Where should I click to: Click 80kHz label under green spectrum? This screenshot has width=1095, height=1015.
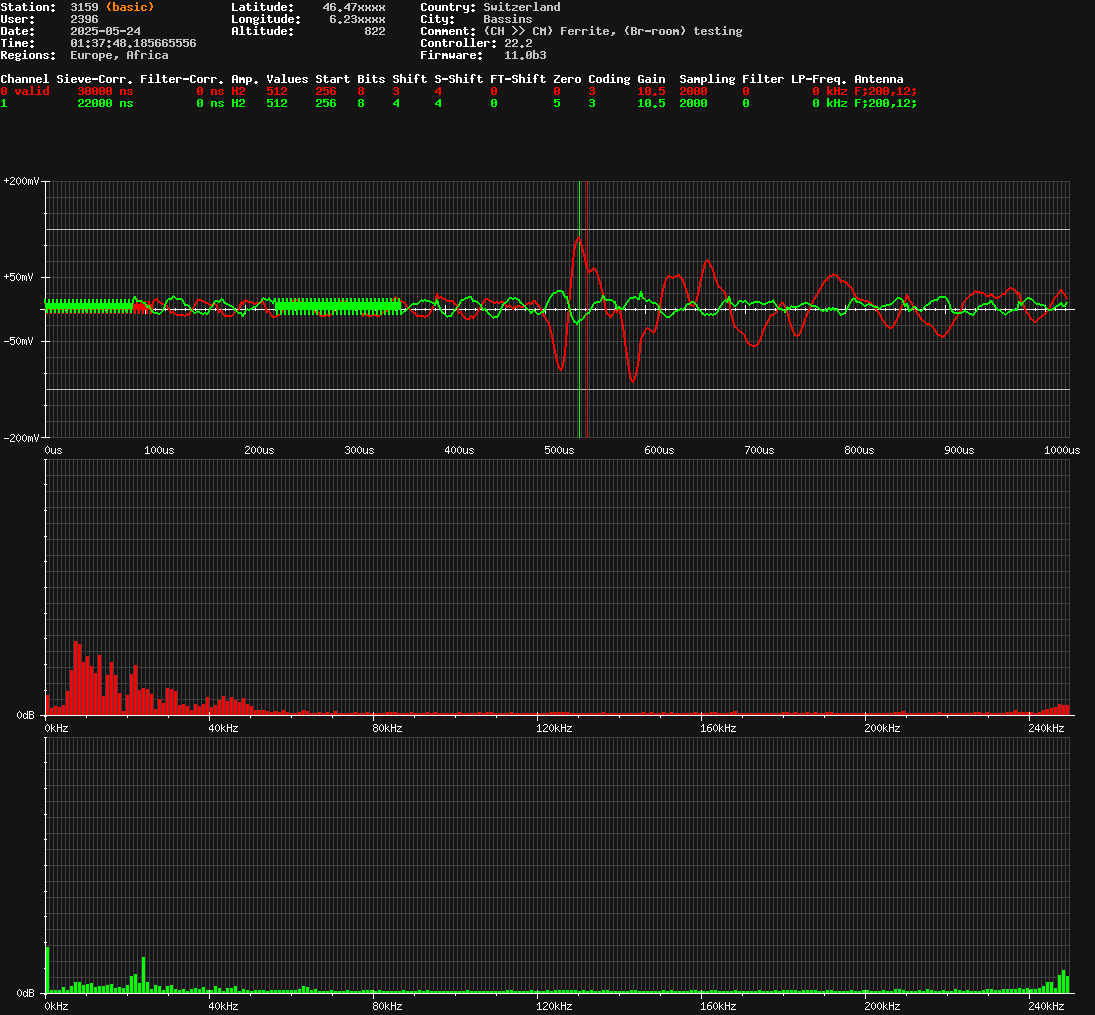pyautogui.click(x=387, y=1007)
